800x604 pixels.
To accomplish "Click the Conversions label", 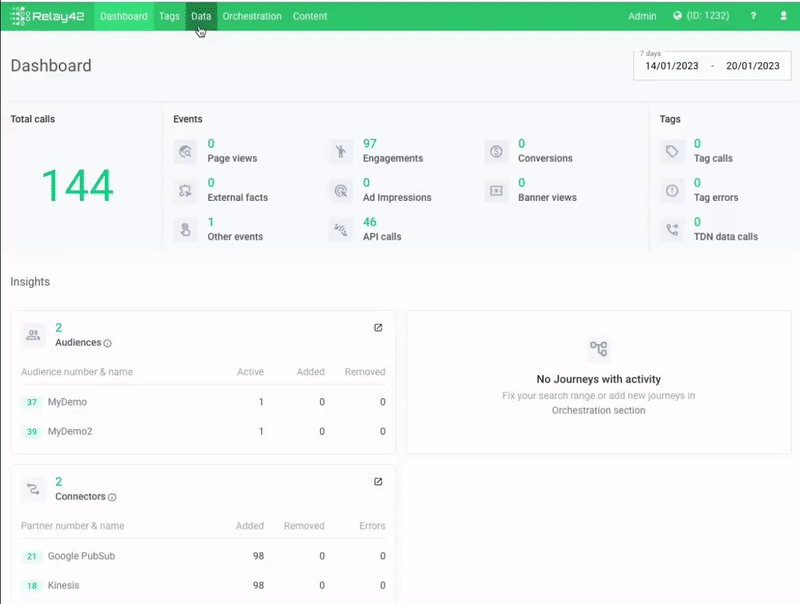I will pos(545,159).
